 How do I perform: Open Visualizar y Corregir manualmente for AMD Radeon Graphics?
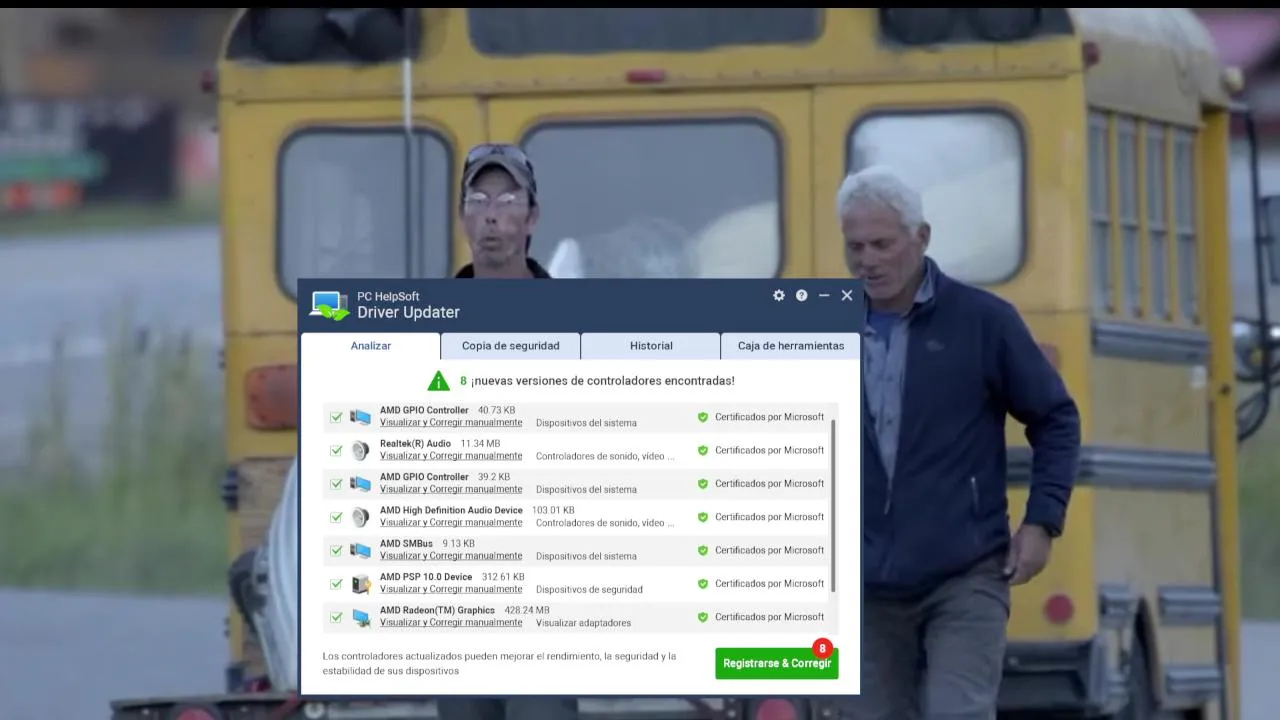[x=451, y=622]
